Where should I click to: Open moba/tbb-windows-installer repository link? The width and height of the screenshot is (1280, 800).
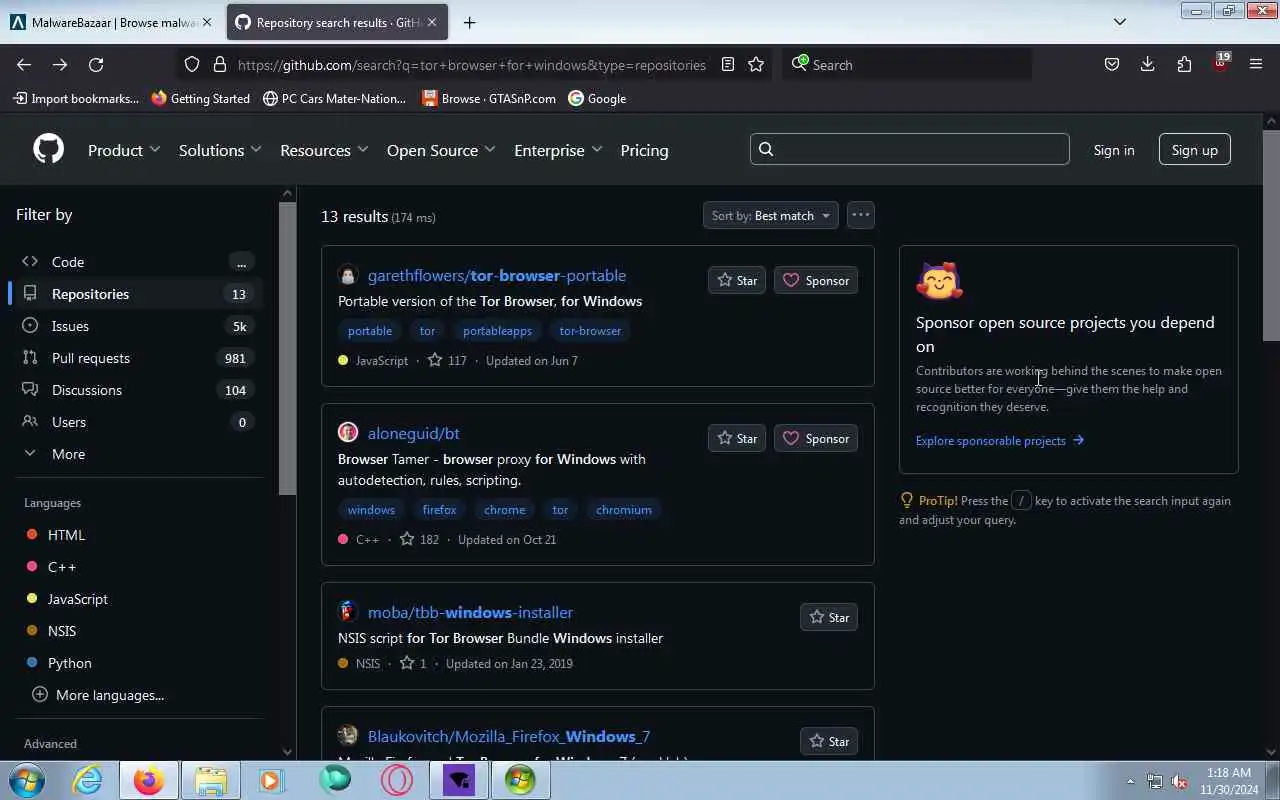[x=470, y=612]
